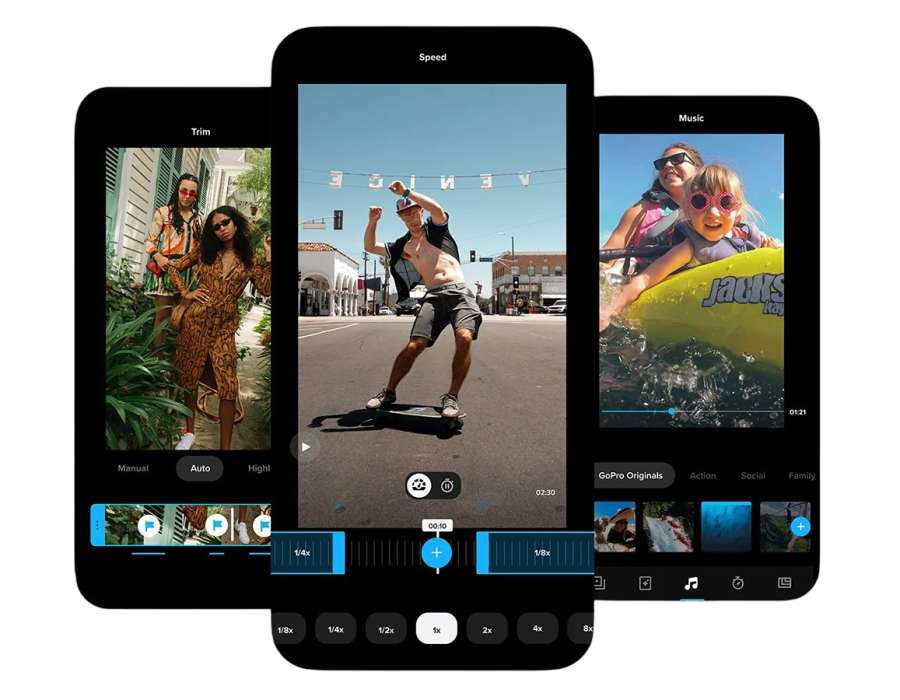Add music track with blue plus icon
This screenshot has height=700, width=900.
(x=800, y=526)
